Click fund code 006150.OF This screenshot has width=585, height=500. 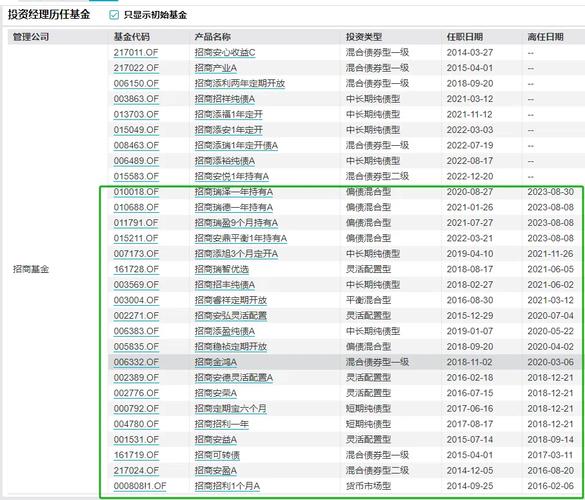(136, 84)
